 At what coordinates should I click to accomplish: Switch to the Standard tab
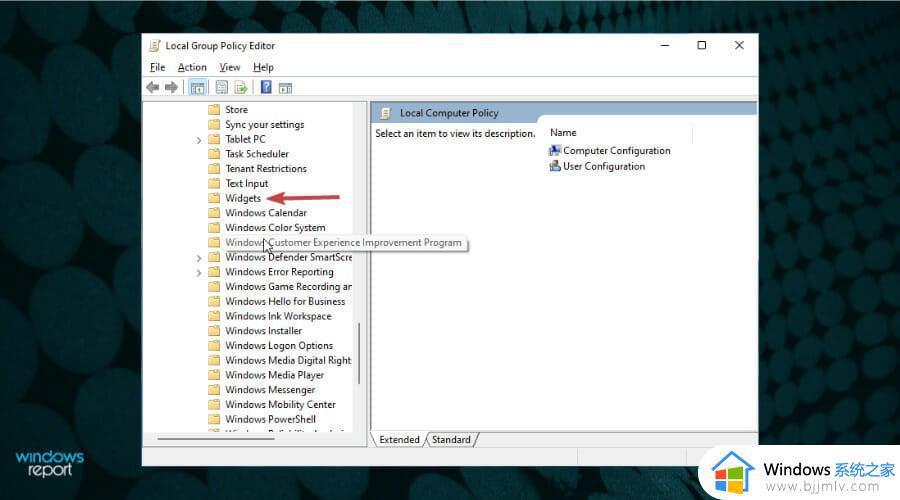[451, 439]
